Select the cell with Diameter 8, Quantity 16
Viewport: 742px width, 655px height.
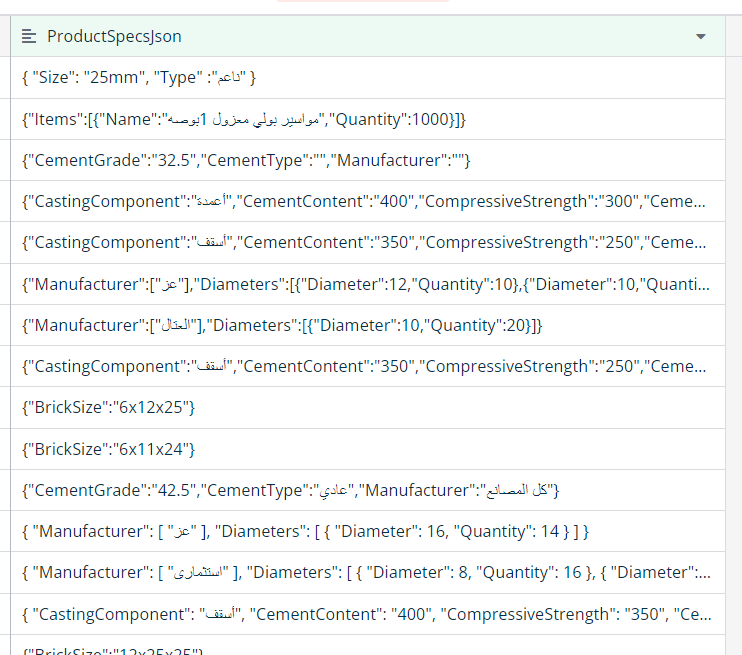[367, 572]
